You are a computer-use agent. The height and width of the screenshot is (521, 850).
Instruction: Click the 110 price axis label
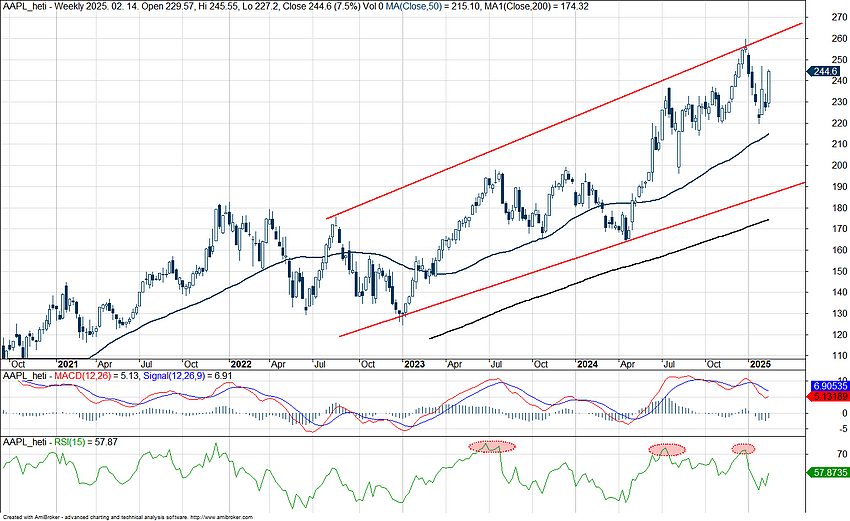point(839,356)
